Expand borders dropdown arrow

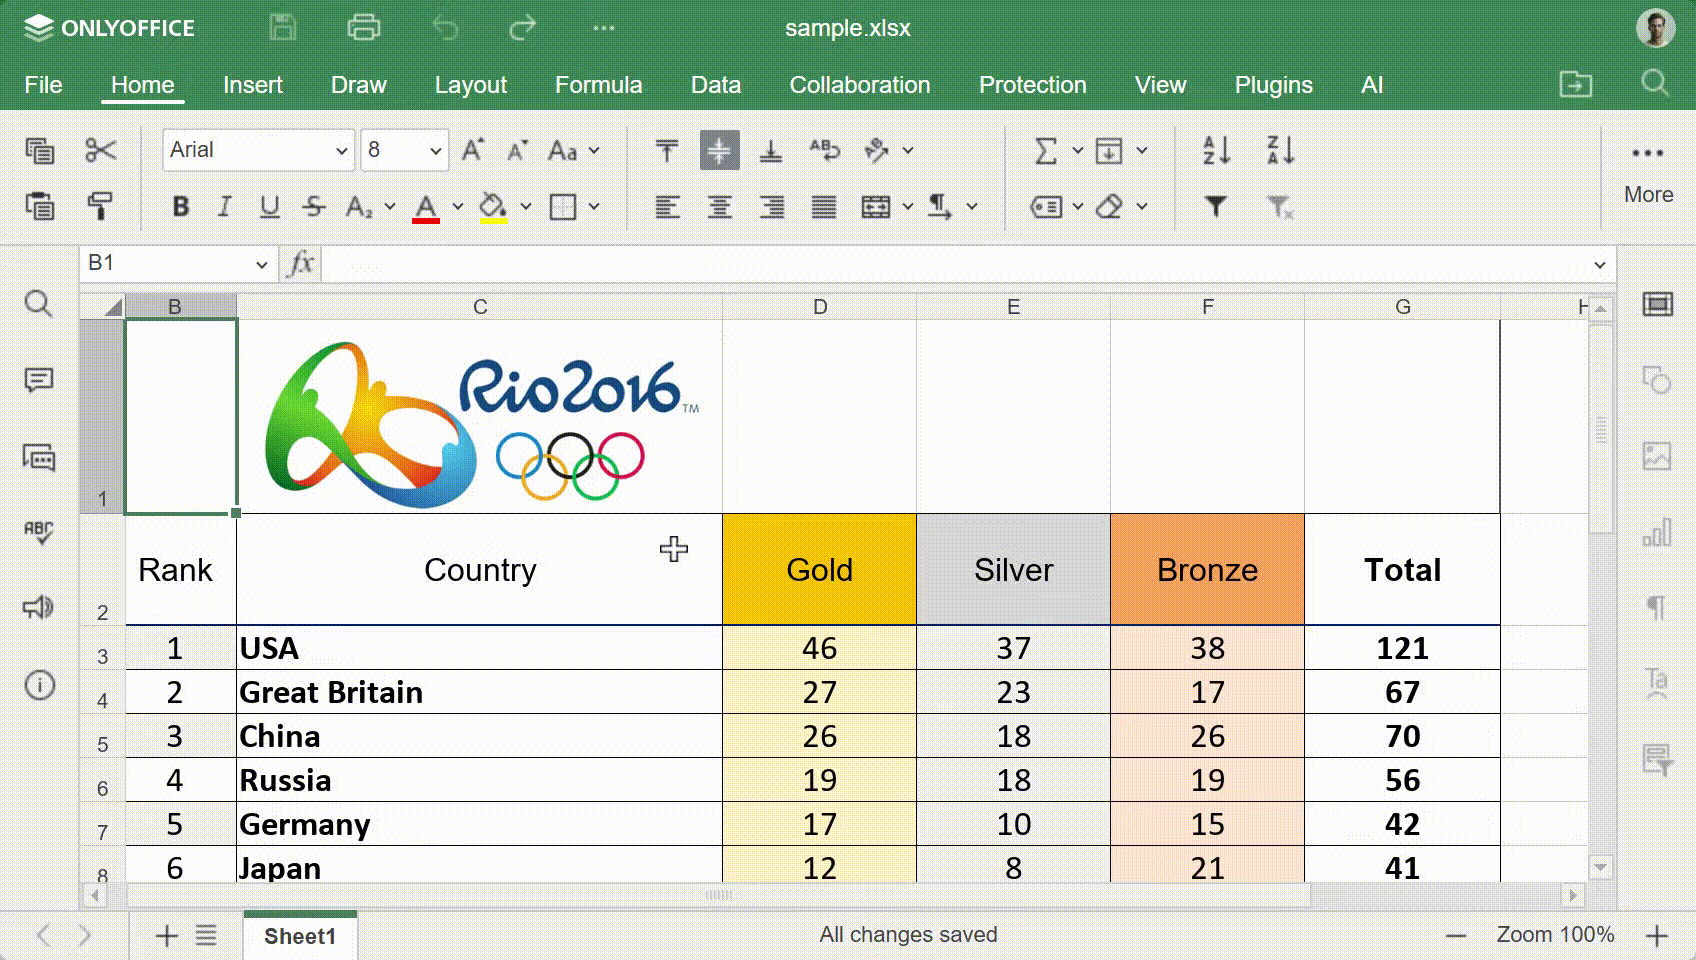tap(594, 207)
